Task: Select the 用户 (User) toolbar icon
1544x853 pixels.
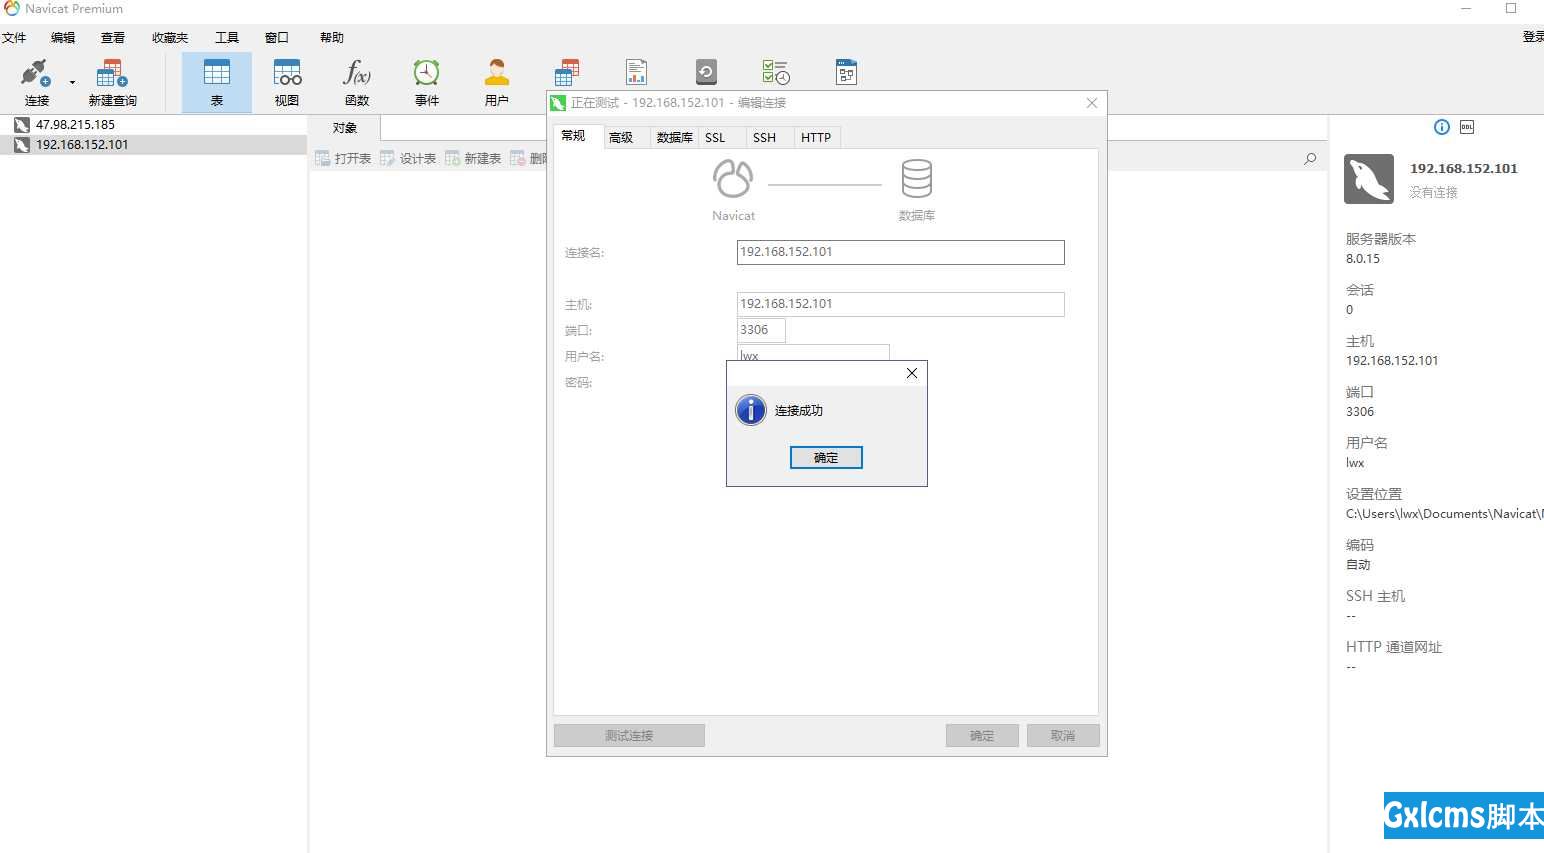Action: click(x=497, y=74)
